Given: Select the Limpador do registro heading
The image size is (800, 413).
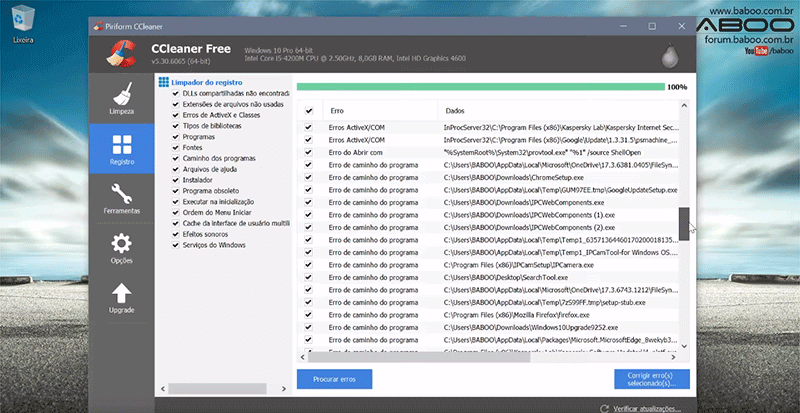Looking at the screenshot, I should [x=207, y=82].
